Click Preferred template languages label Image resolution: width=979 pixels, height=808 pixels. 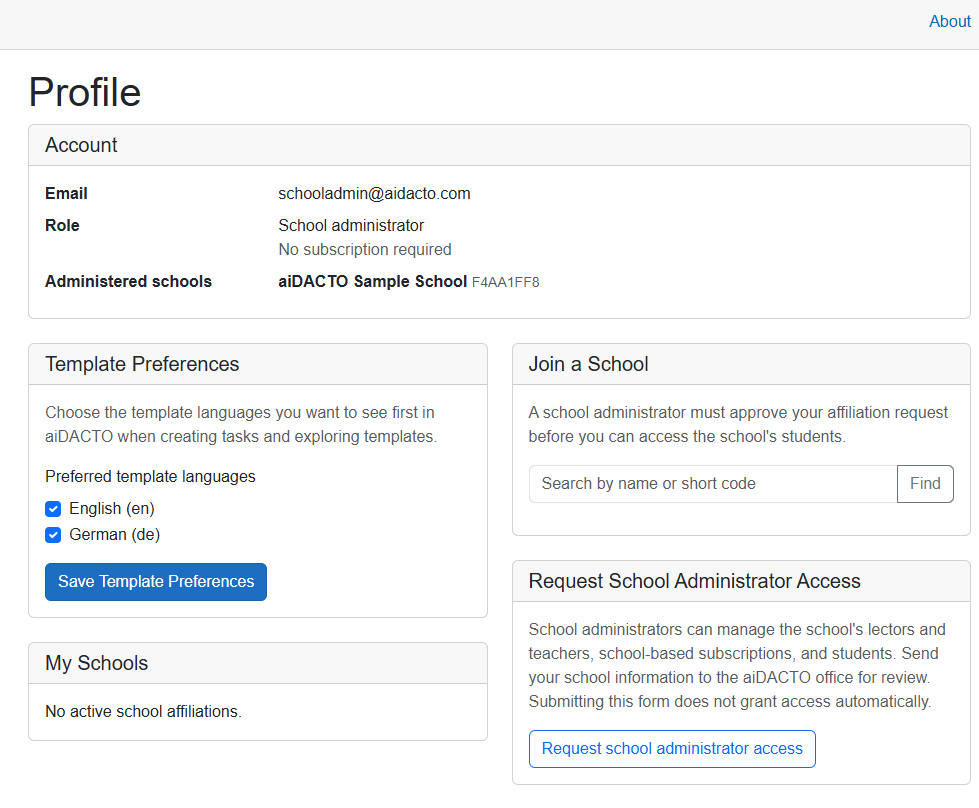[x=150, y=476]
